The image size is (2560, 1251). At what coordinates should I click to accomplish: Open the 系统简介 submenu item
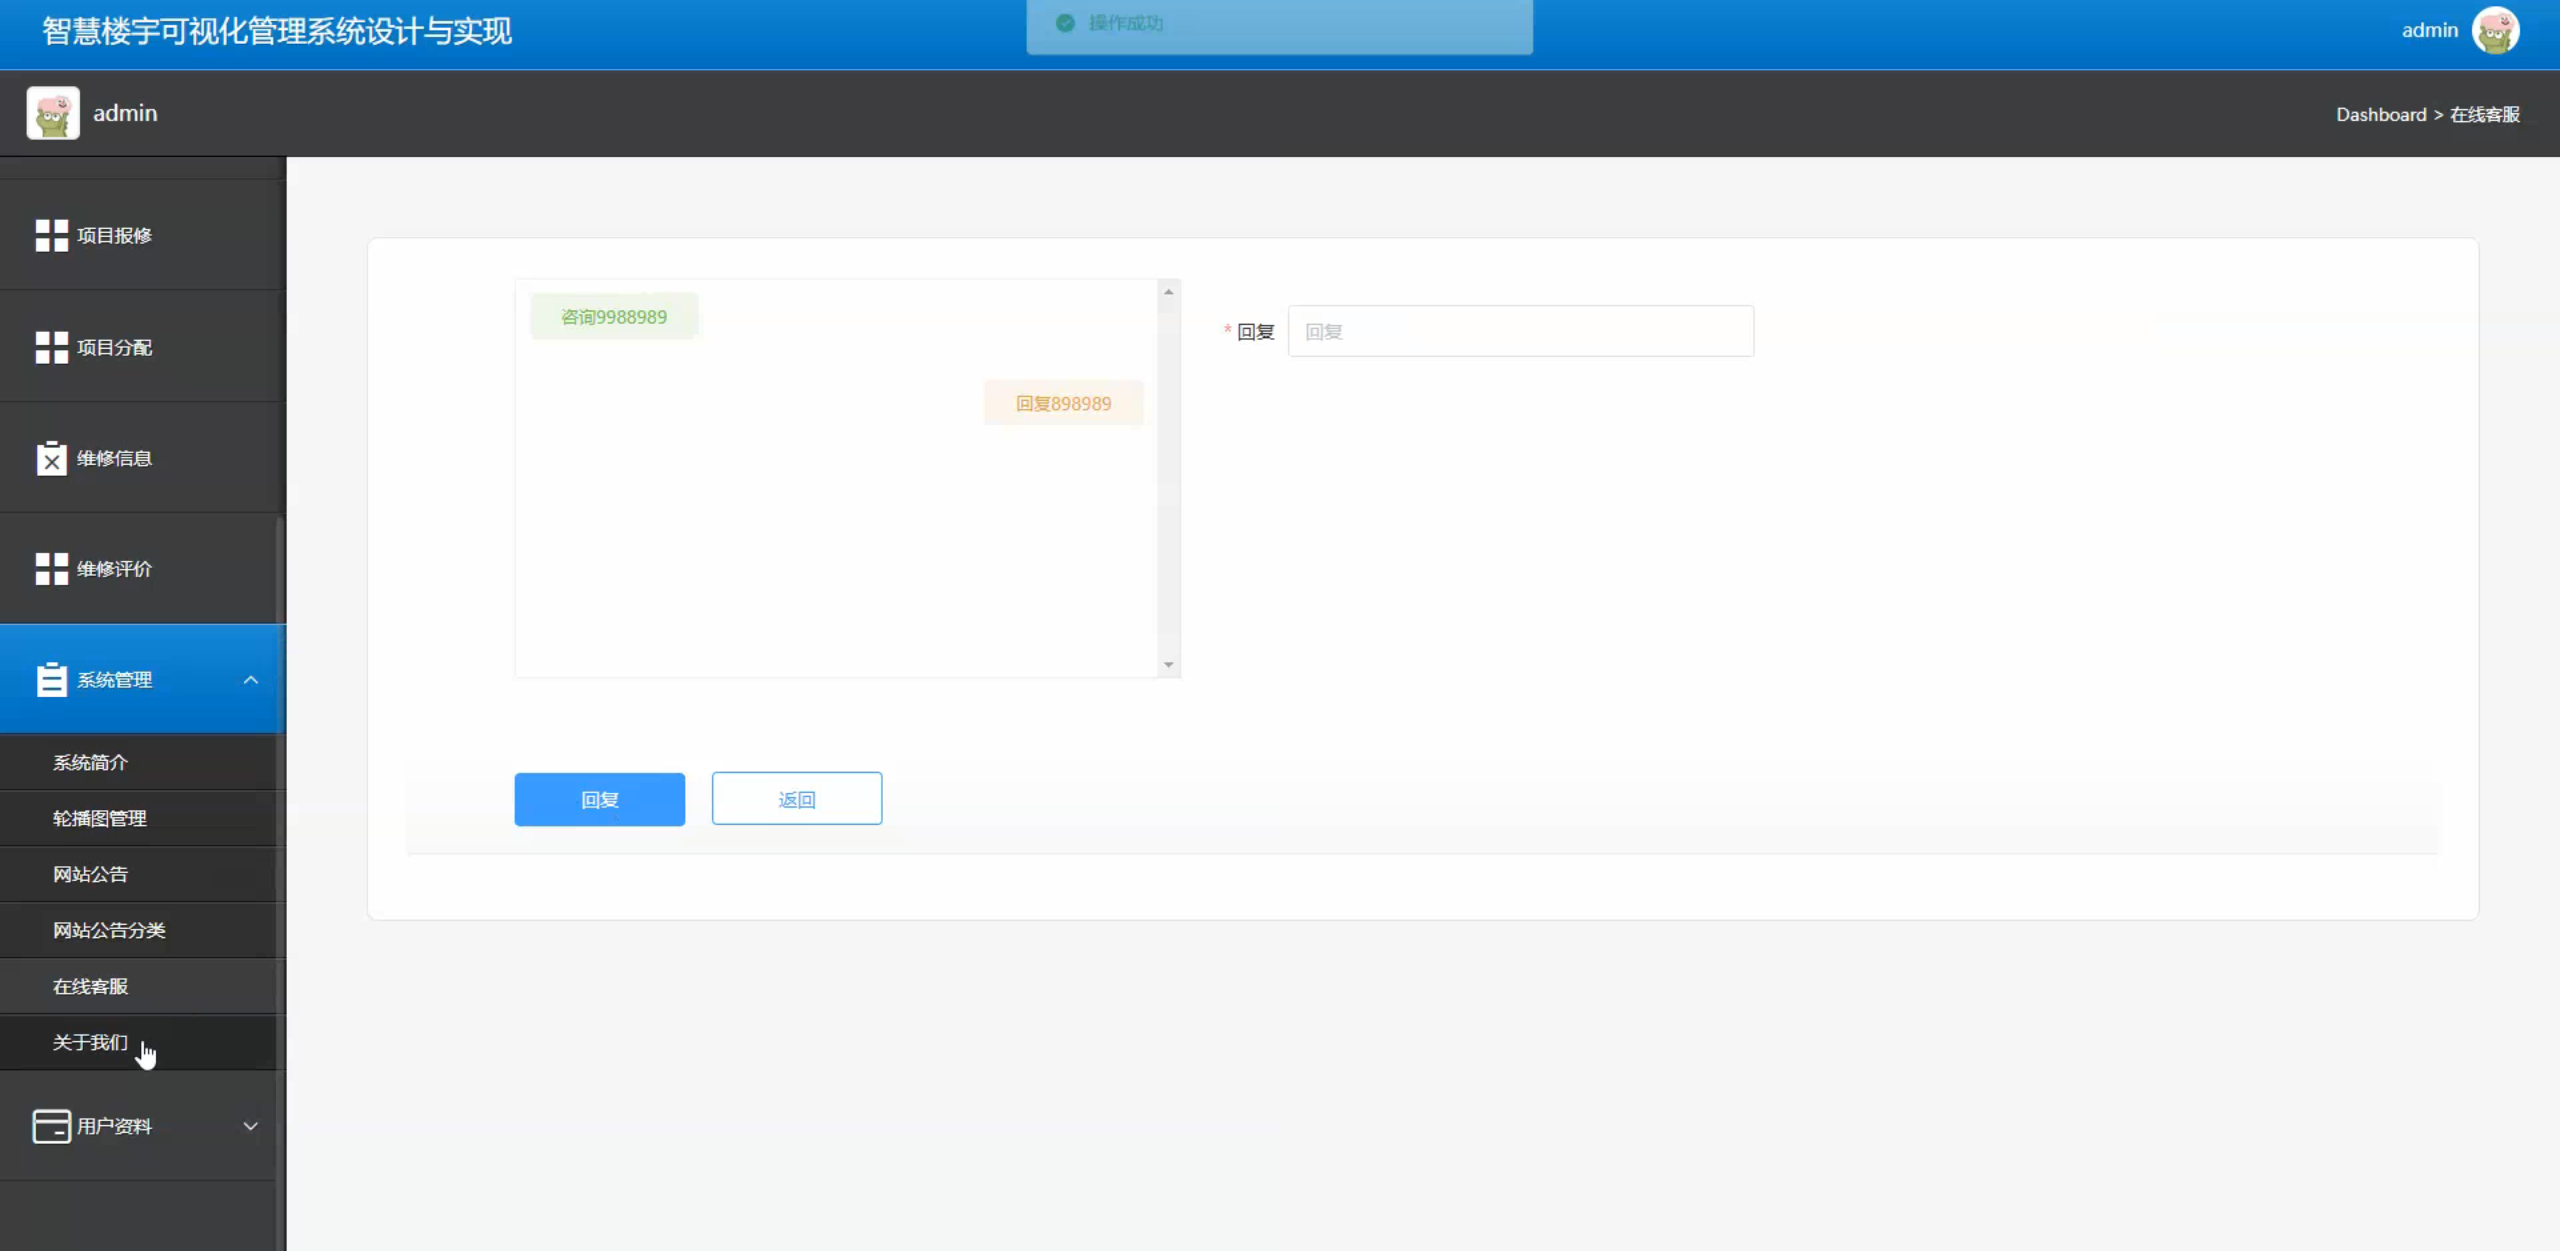pos(90,762)
